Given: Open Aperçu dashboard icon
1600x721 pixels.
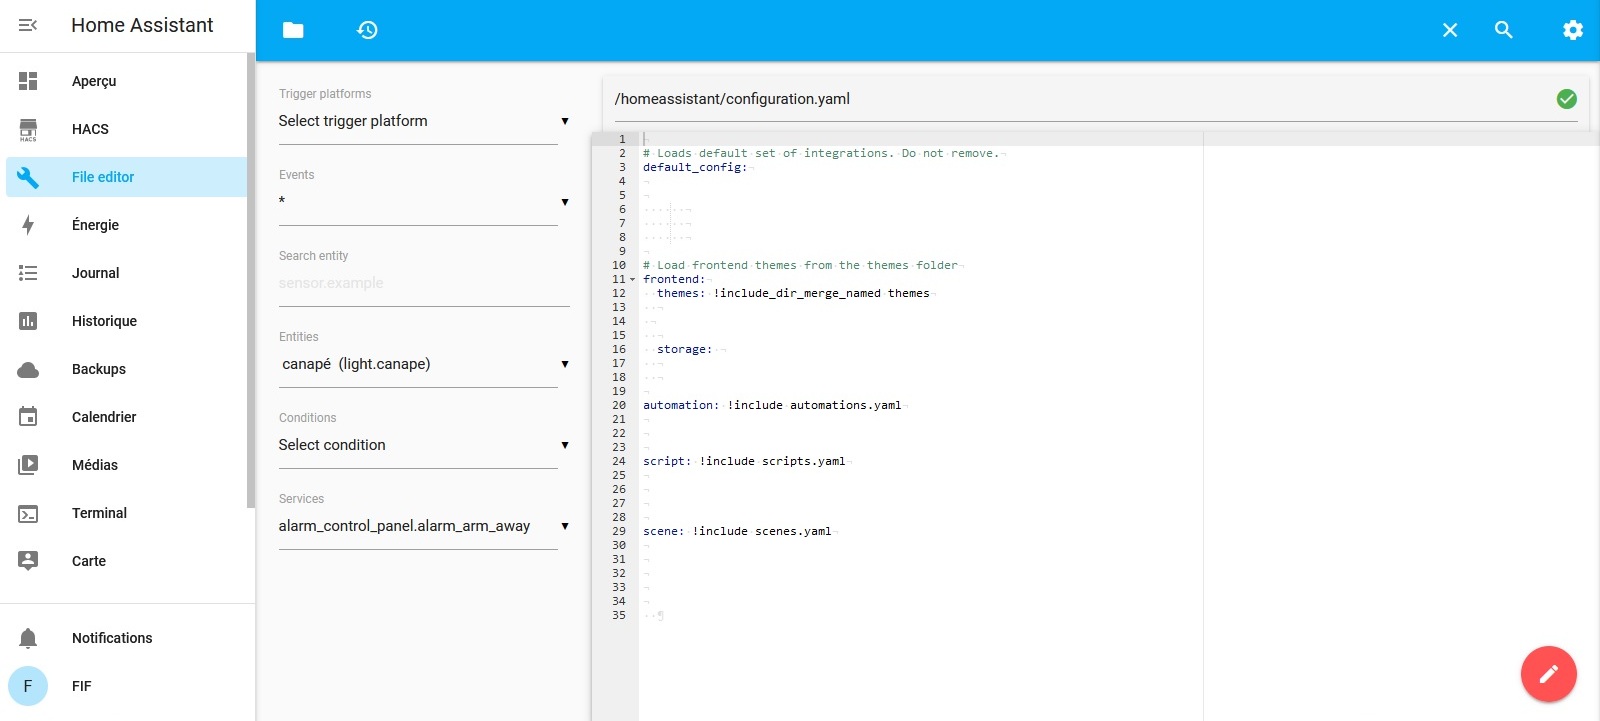Looking at the screenshot, I should point(28,81).
